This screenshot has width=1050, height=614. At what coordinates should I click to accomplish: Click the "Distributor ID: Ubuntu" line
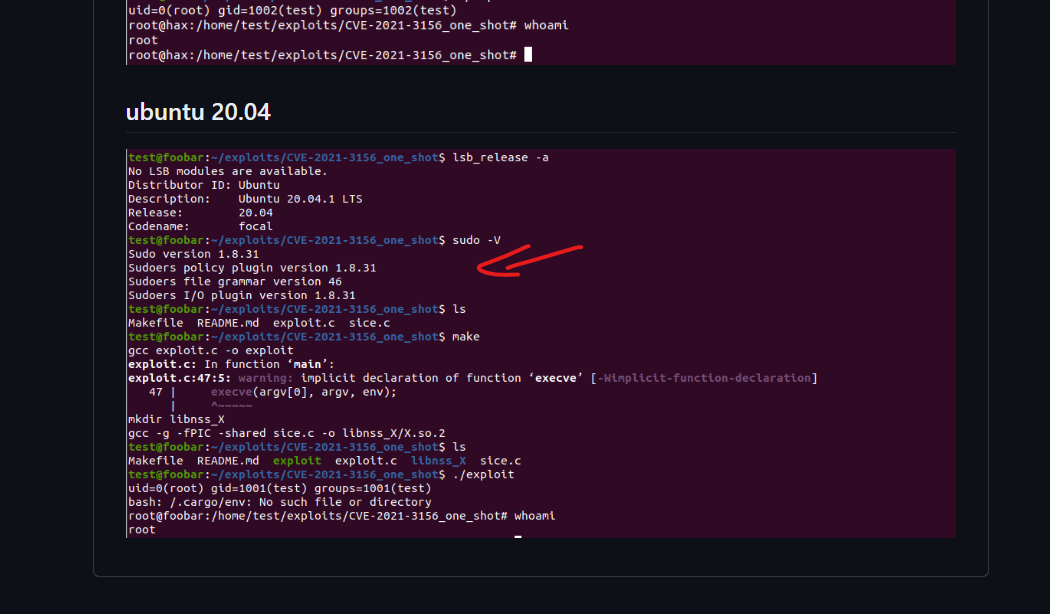click(x=204, y=185)
